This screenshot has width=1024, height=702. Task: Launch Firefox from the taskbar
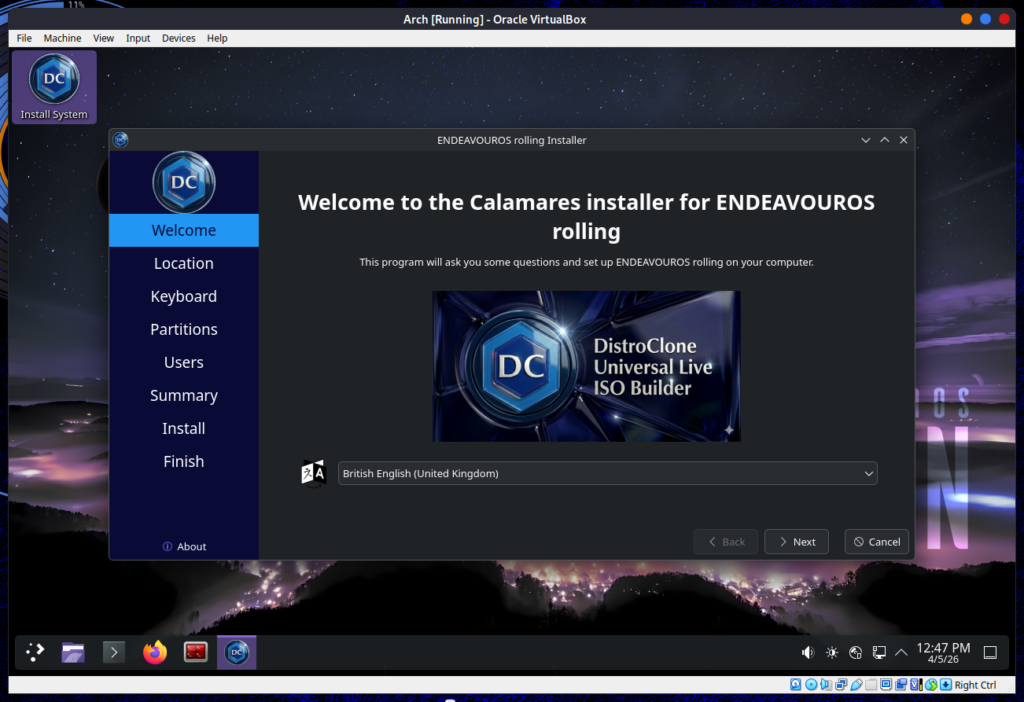(154, 652)
